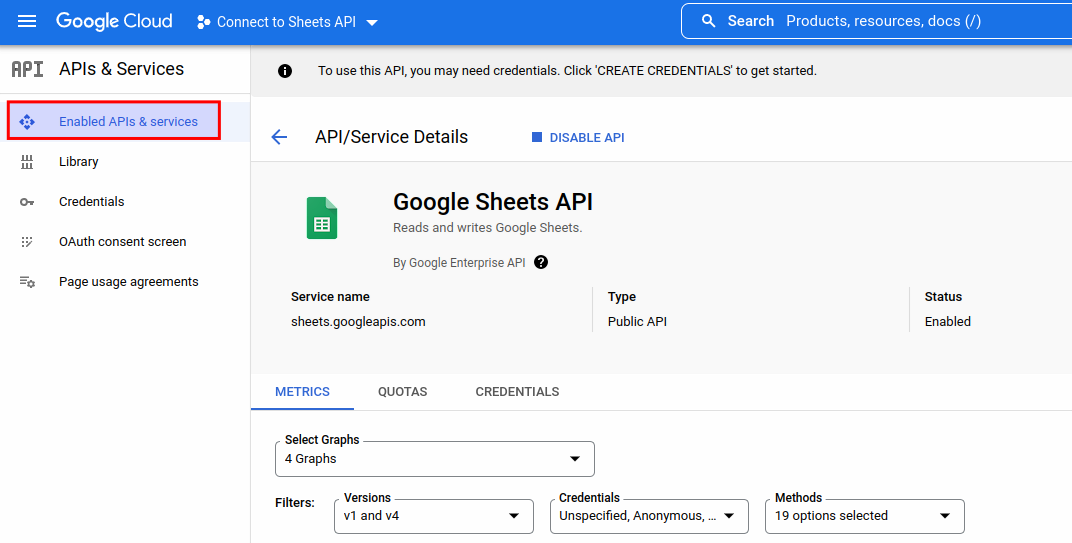Open the Connect to Sheets API project picker

click(x=287, y=22)
